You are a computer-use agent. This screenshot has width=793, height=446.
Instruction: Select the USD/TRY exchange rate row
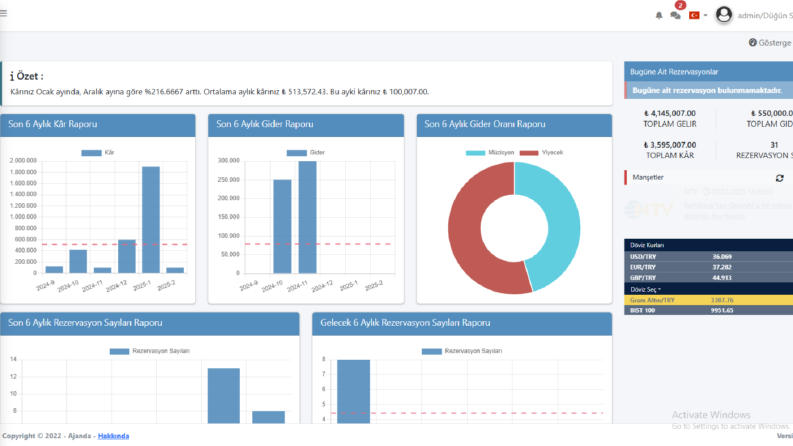click(x=709, y=256)
